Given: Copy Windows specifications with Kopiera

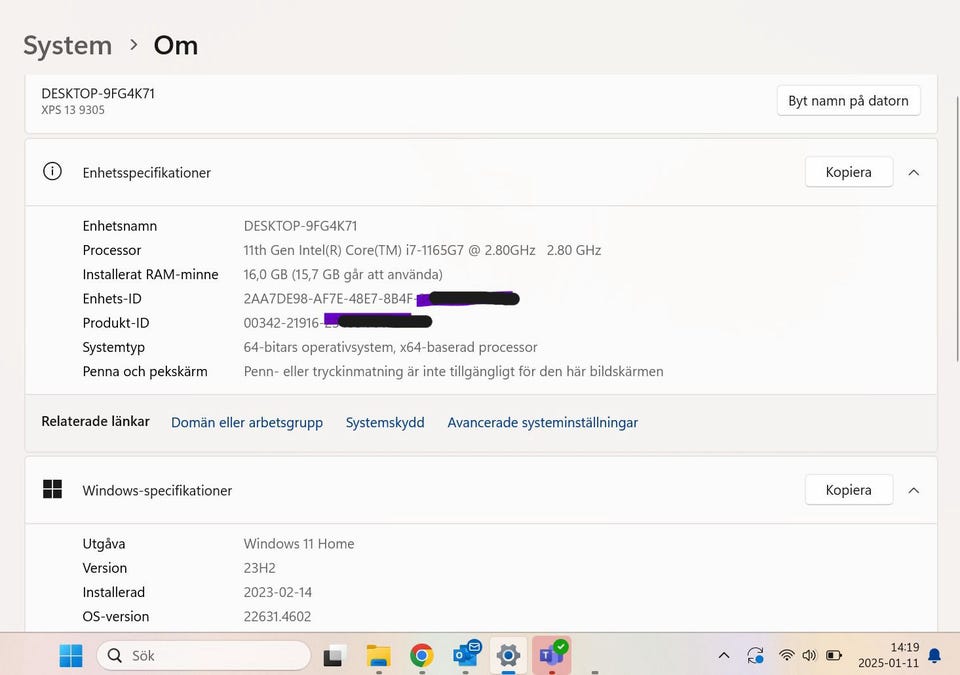Looking at the screenshot, I should (849, 490).
